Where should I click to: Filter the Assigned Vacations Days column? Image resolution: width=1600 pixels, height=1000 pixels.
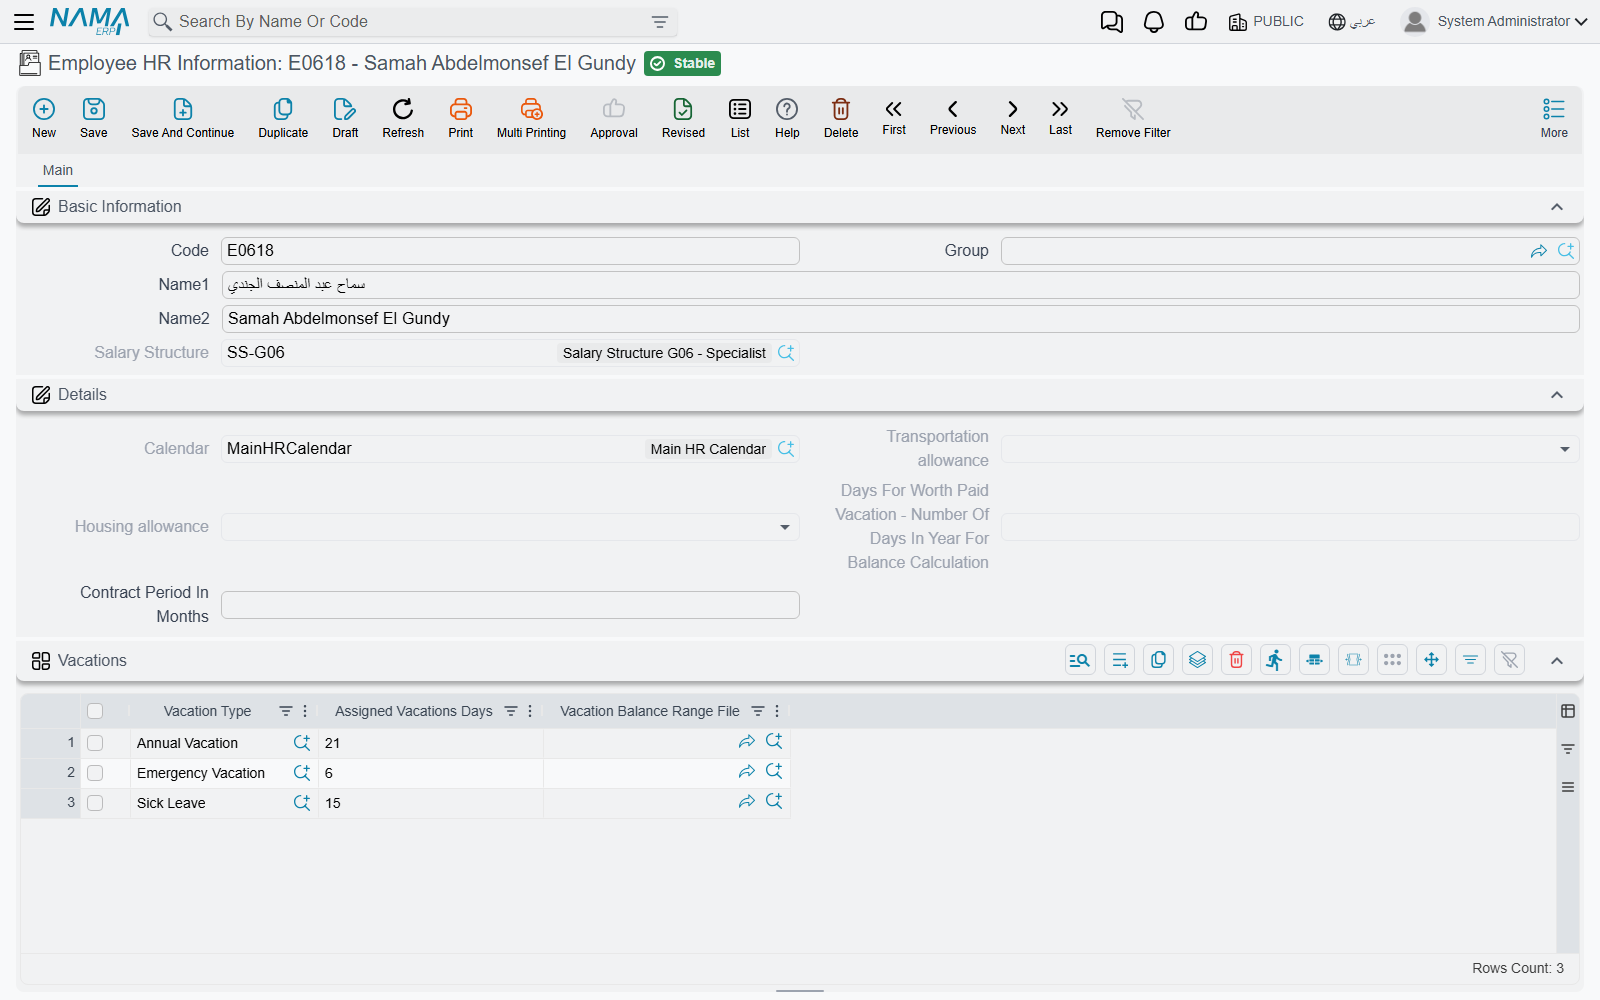pyautogui.click(x=511, y=711)
